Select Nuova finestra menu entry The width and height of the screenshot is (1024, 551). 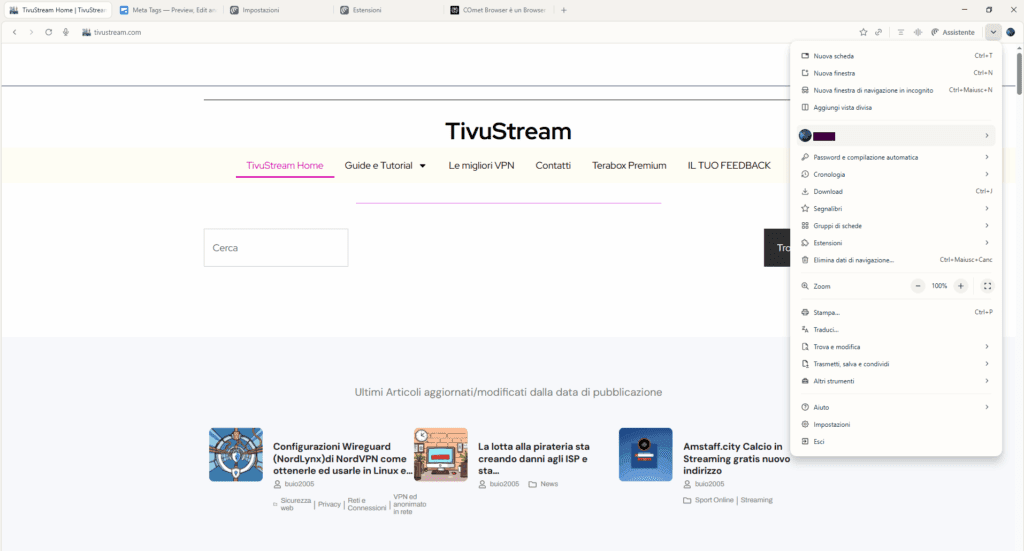[896, 73]
